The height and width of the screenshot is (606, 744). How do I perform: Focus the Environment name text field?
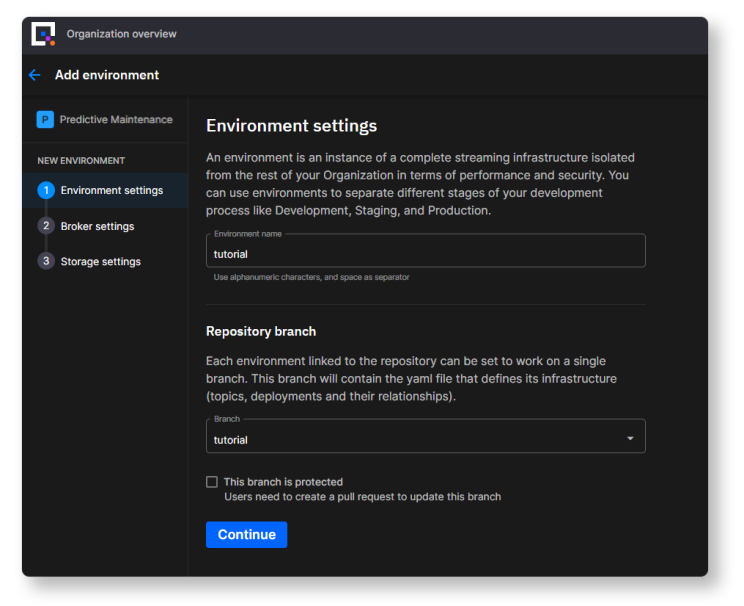[x=425, y=254]
